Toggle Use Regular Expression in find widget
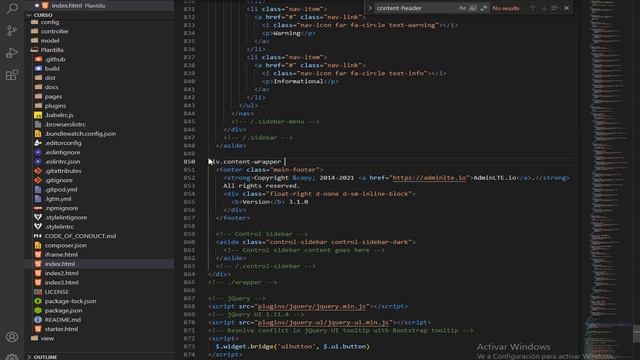The height and width of the screenshot is (360, 640). click(484, 8)
